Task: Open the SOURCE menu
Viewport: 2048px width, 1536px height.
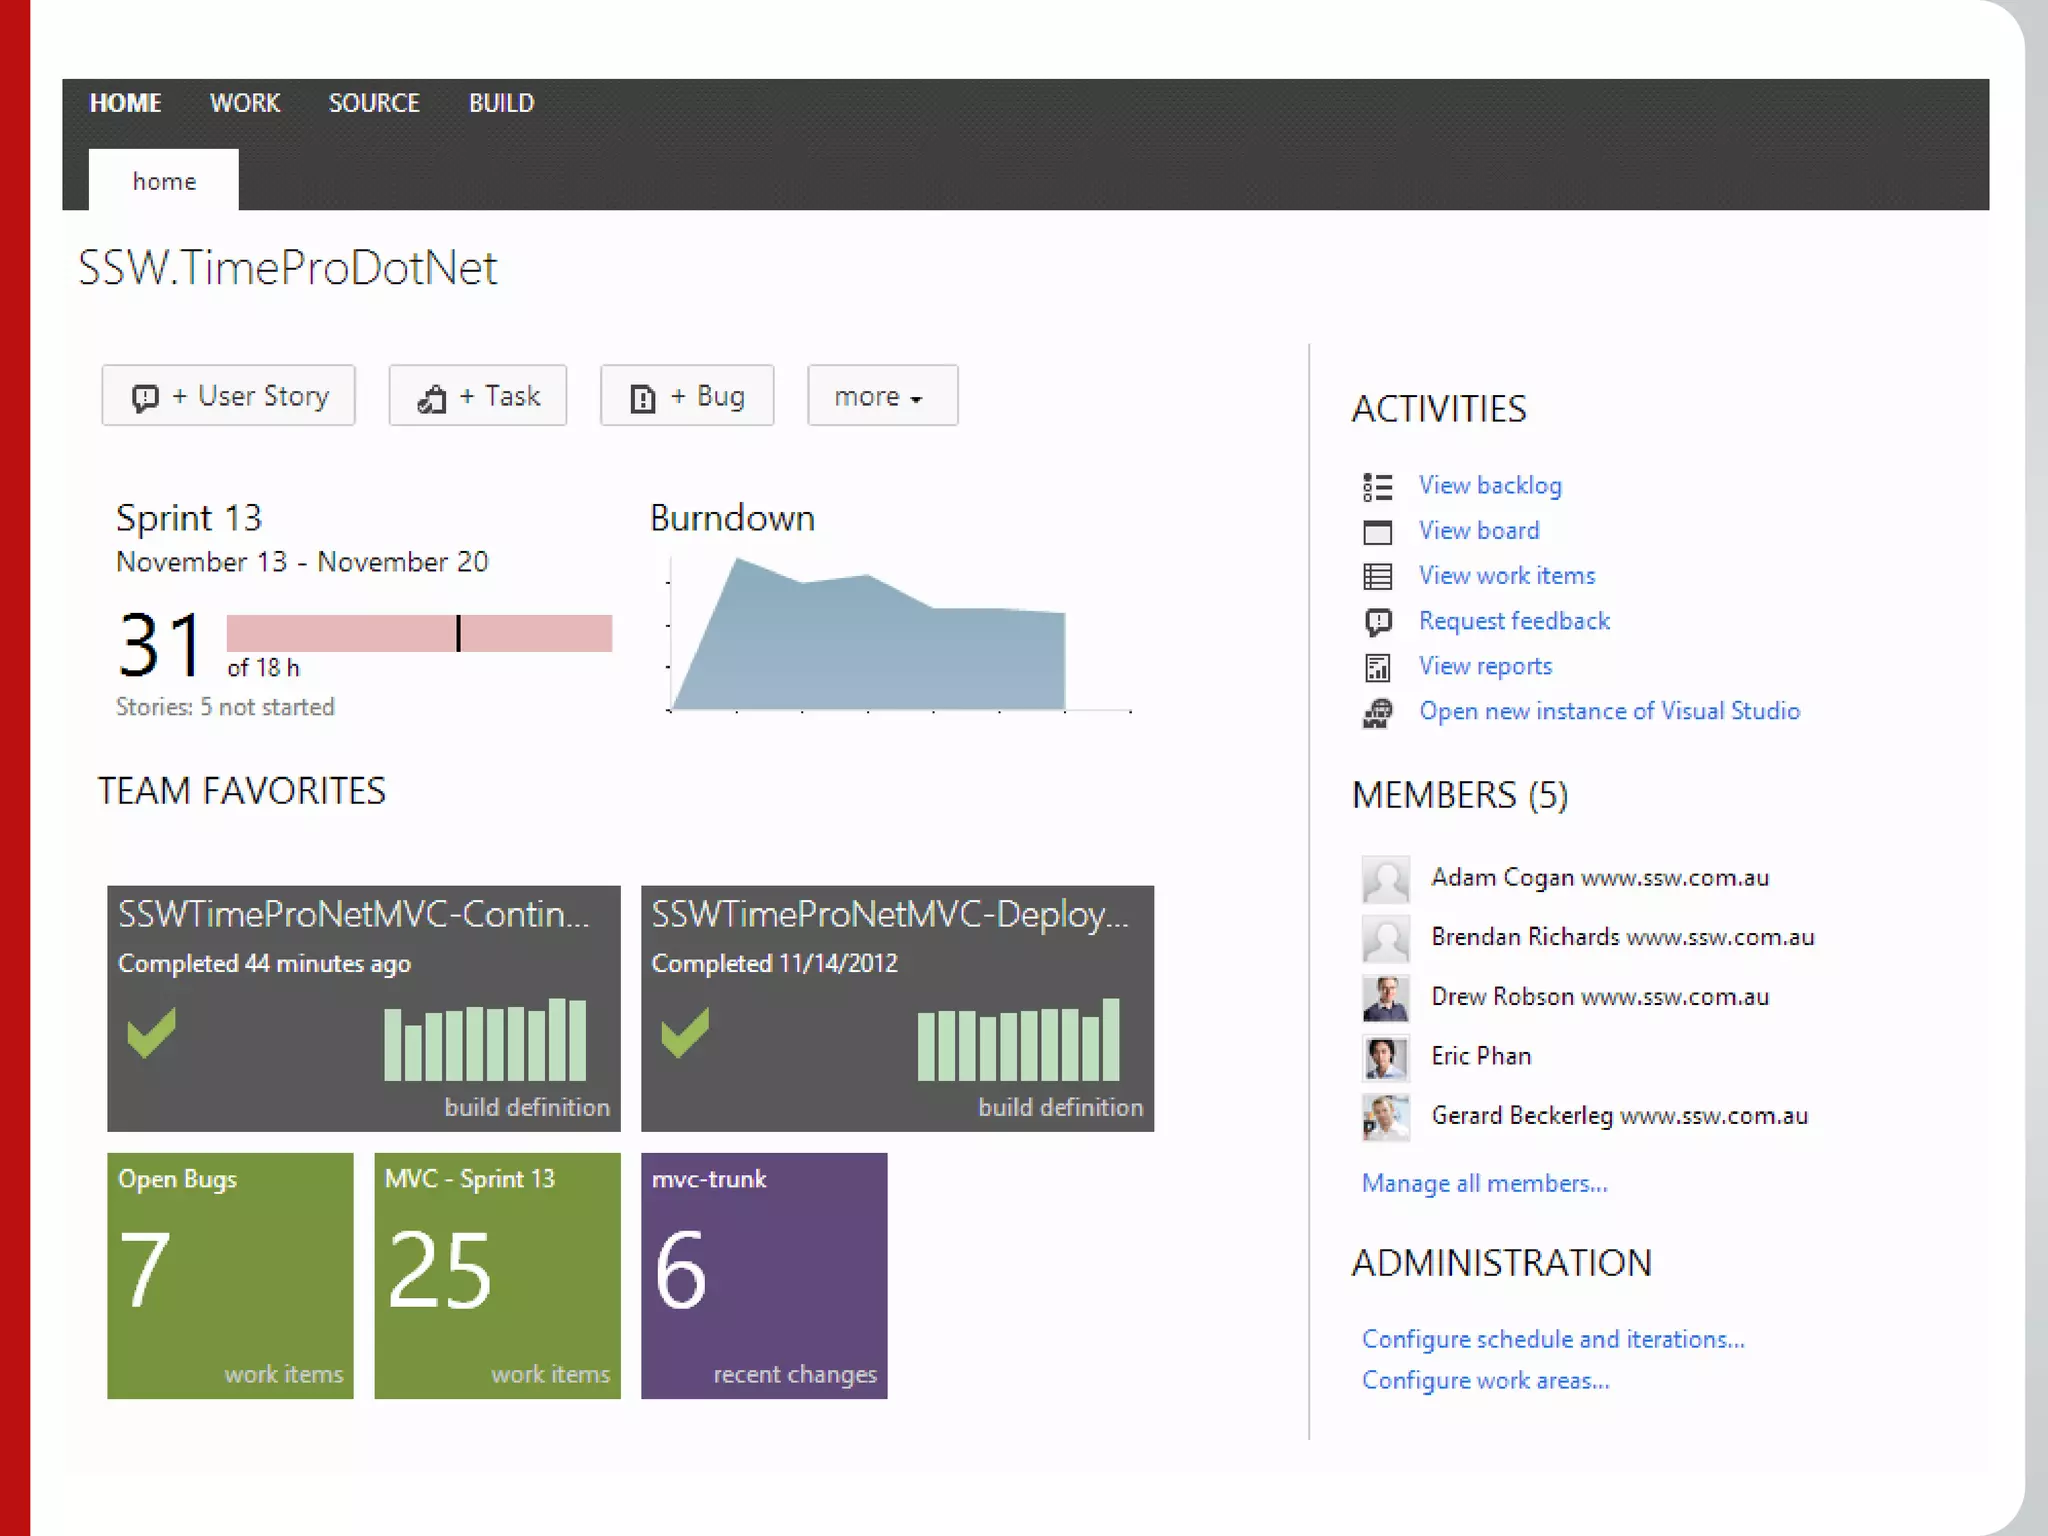Action: (x=374, y=103)
